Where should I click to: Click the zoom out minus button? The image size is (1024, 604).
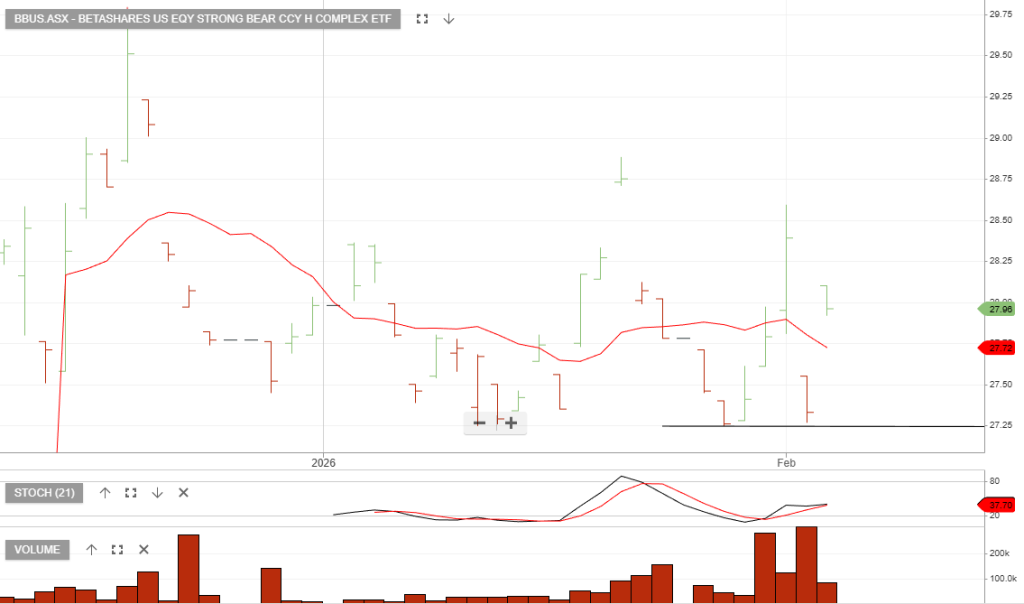(479, 423)
